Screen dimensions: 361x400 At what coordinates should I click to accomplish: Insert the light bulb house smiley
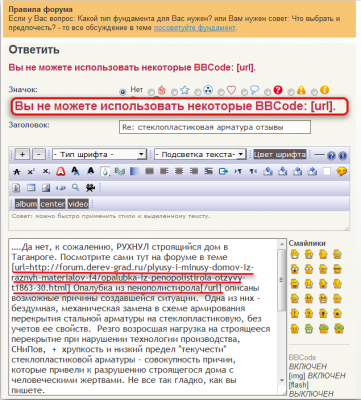tap(323, 314)
